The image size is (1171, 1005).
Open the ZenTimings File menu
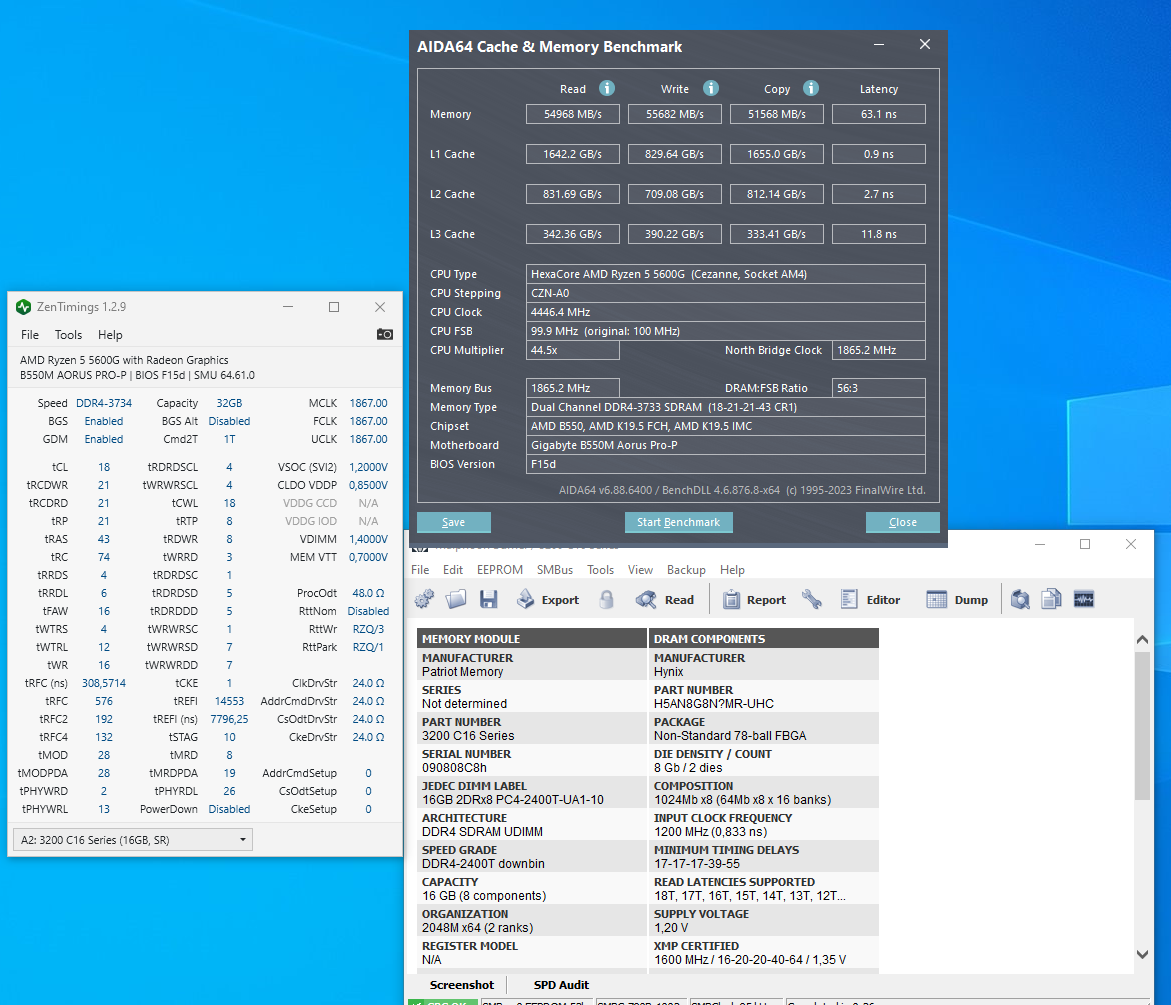30,335
